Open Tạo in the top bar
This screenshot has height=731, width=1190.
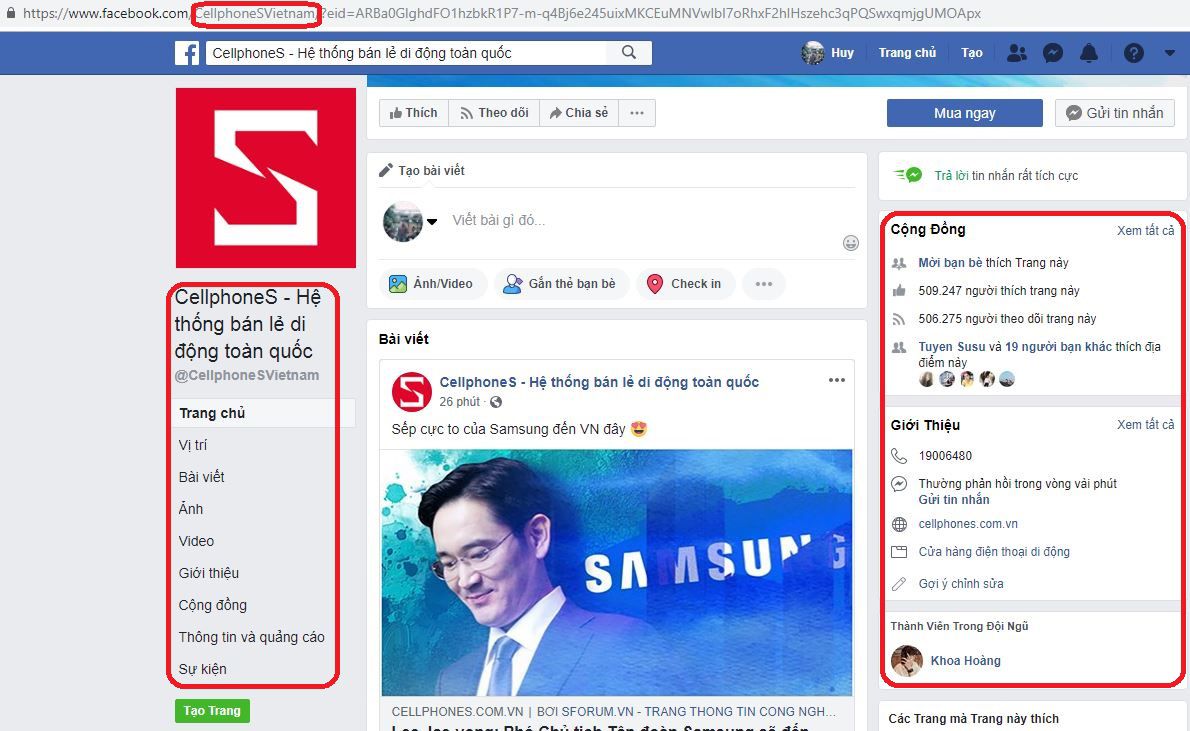coord(971,53)
